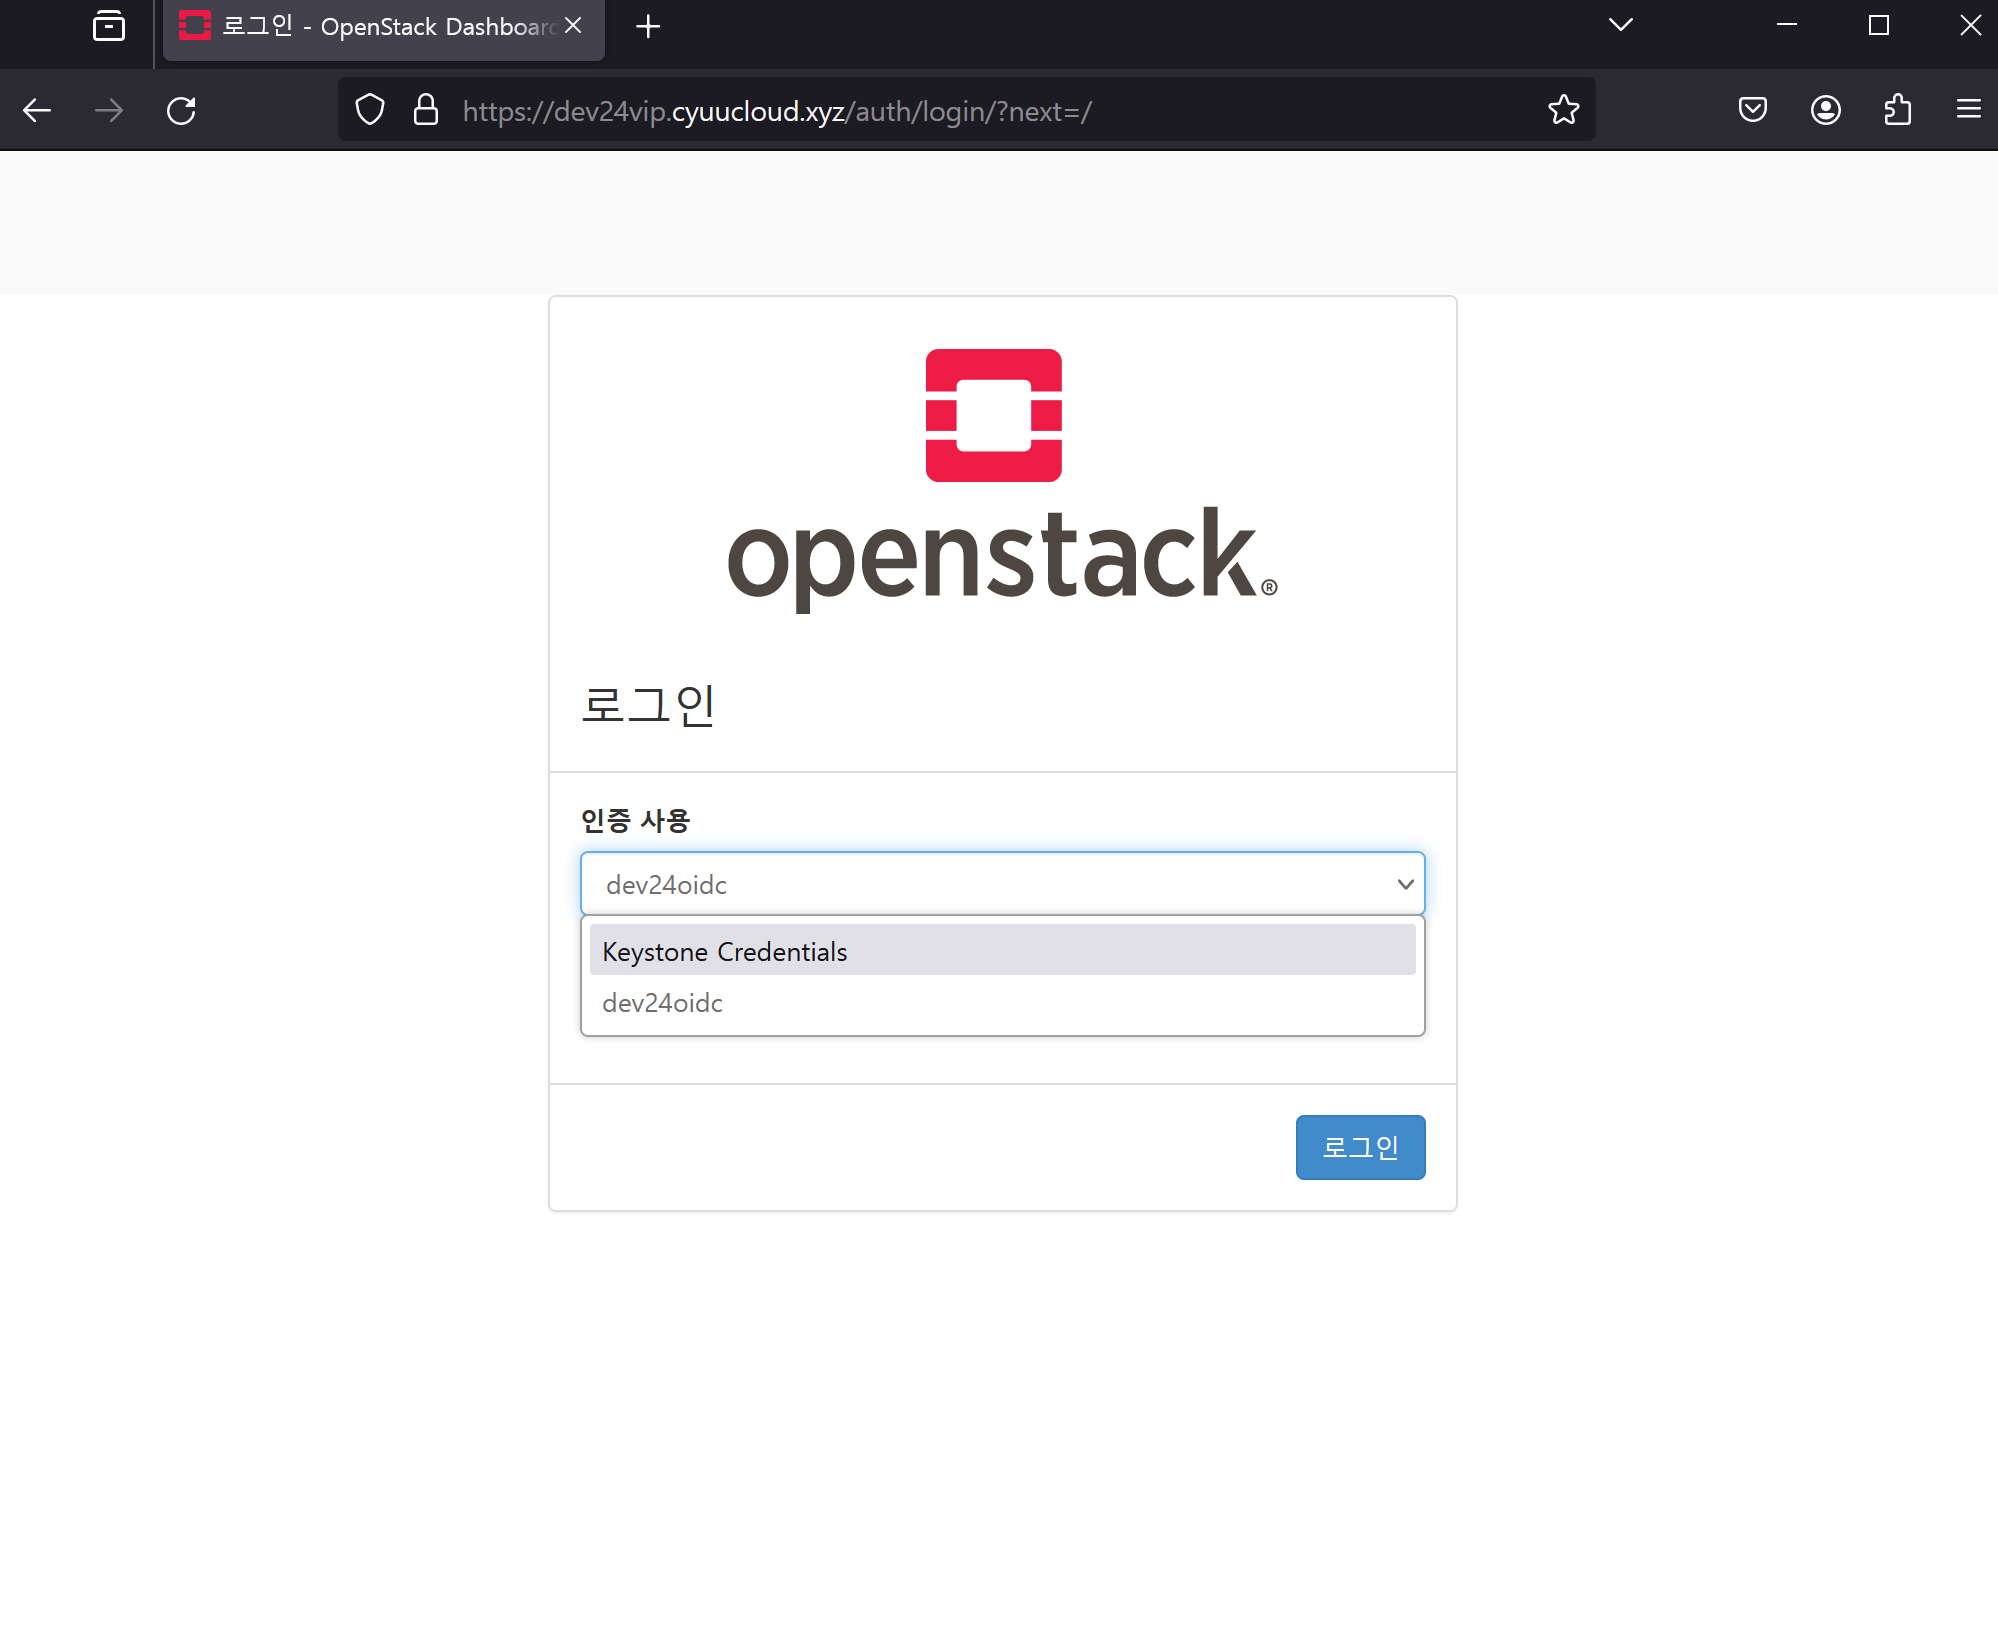
Task: Open the extensions puzzle-piece icon
Action: pyautogui.click(x=1897, y=110)
